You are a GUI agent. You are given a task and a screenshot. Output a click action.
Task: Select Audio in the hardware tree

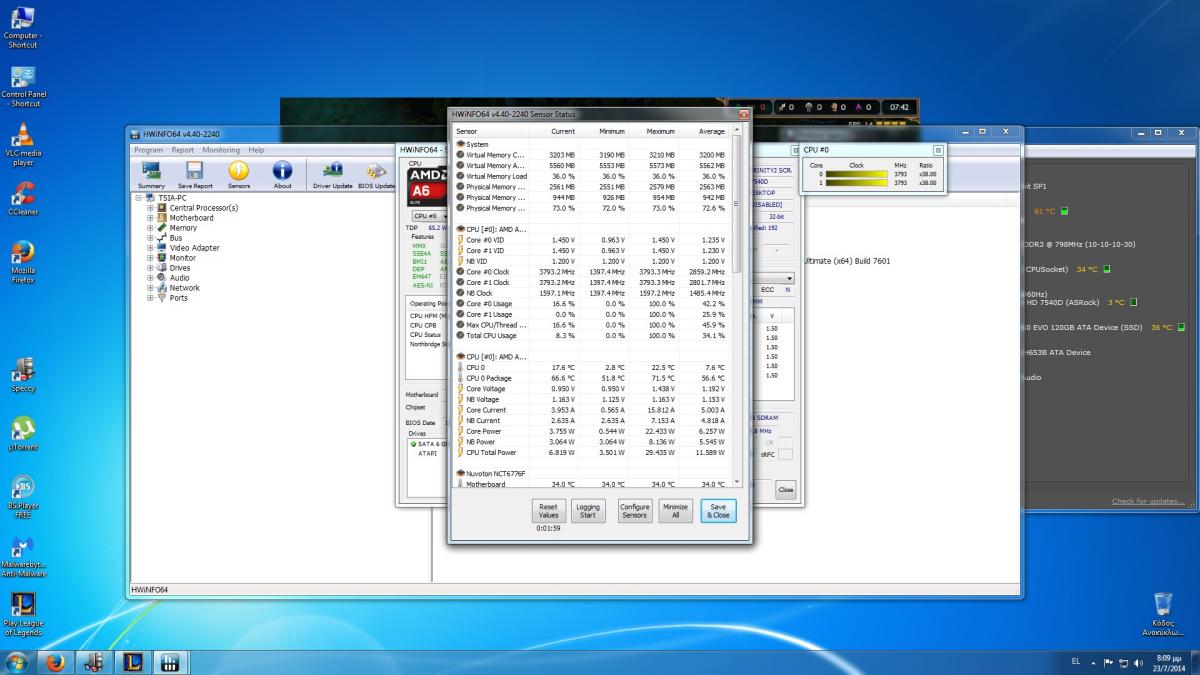click(x=179, y=278)
